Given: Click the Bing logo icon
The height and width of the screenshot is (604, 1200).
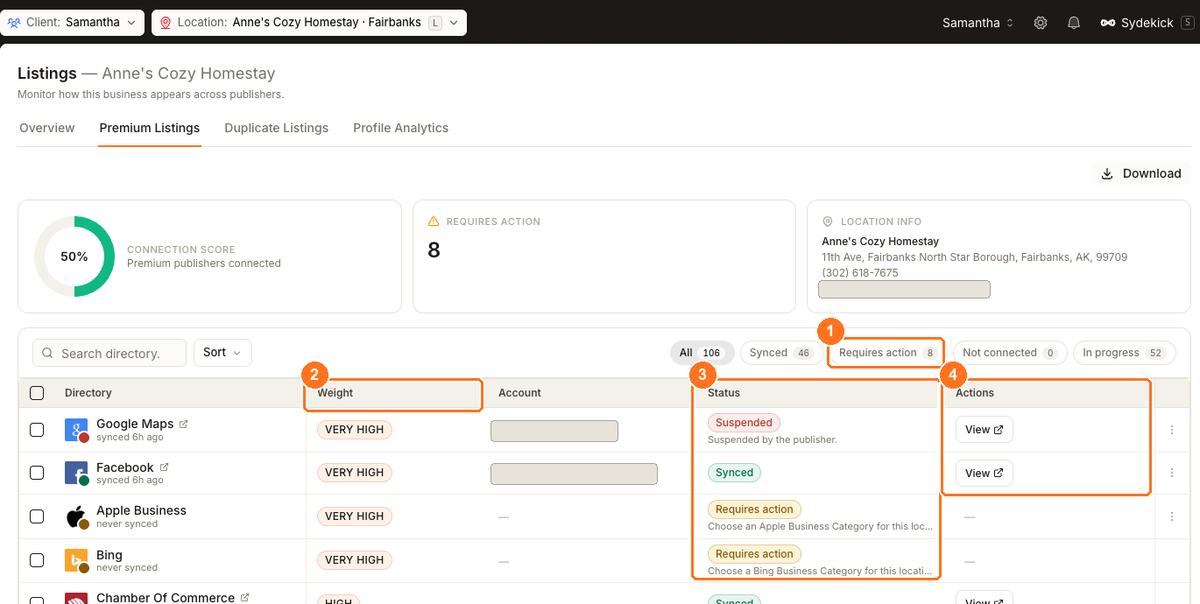Looking at the screenshot, I should [x=76, y=560].
